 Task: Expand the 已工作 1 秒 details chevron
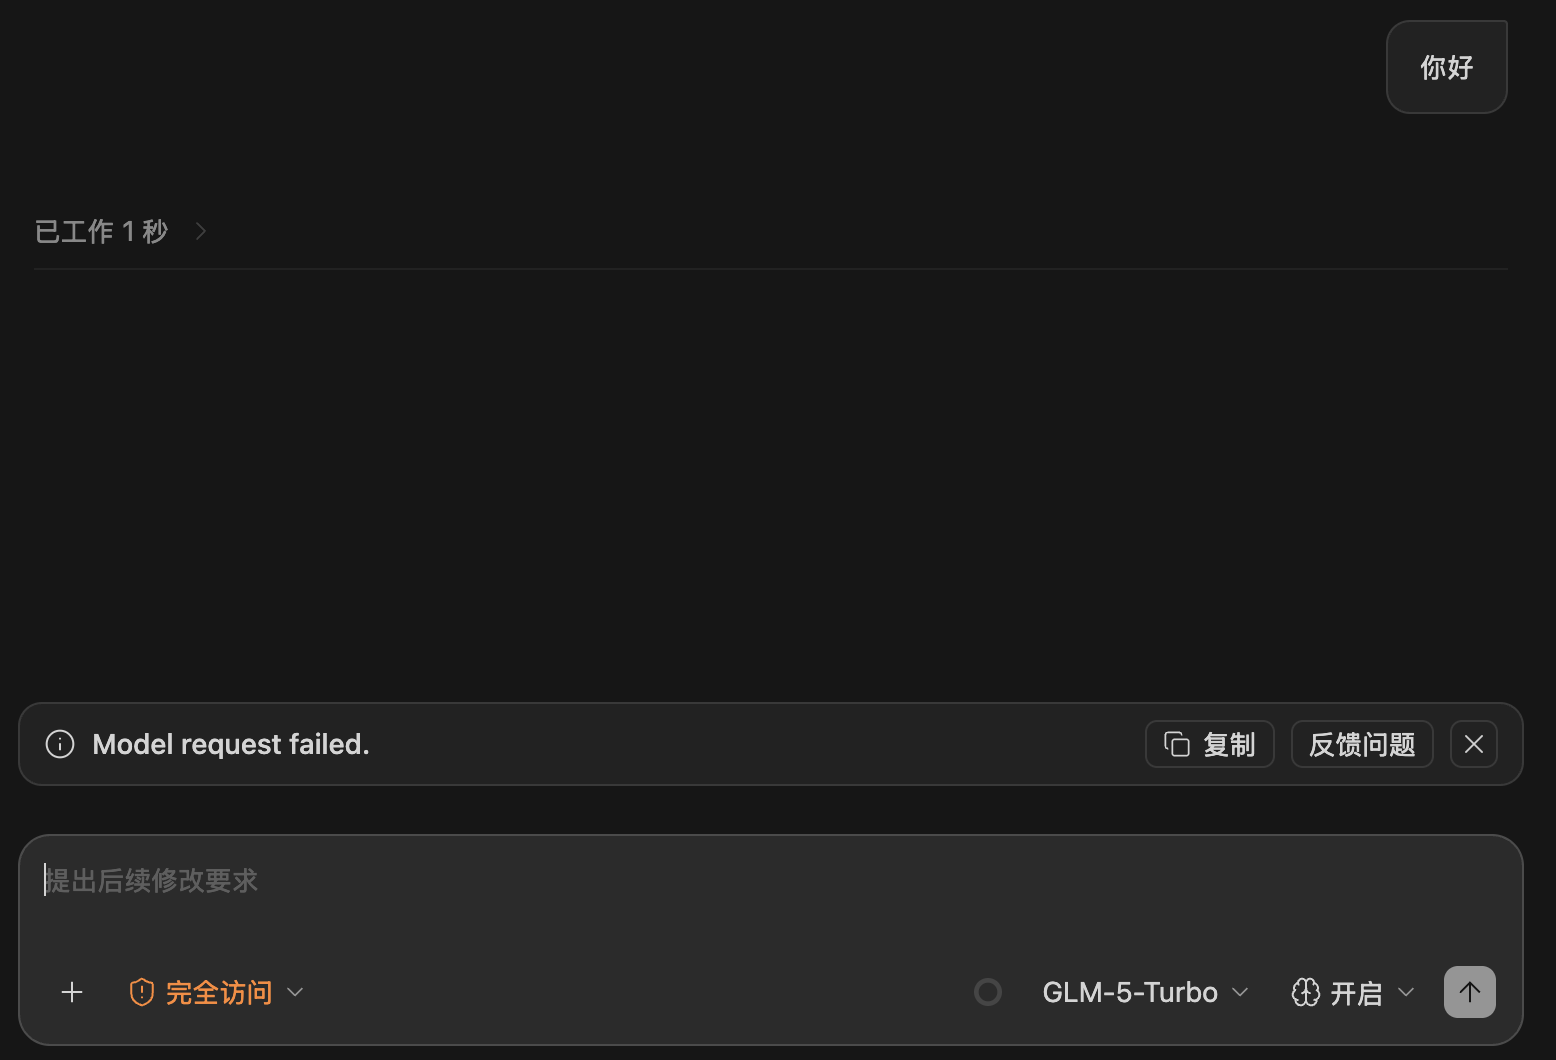[x=201, y=231]
